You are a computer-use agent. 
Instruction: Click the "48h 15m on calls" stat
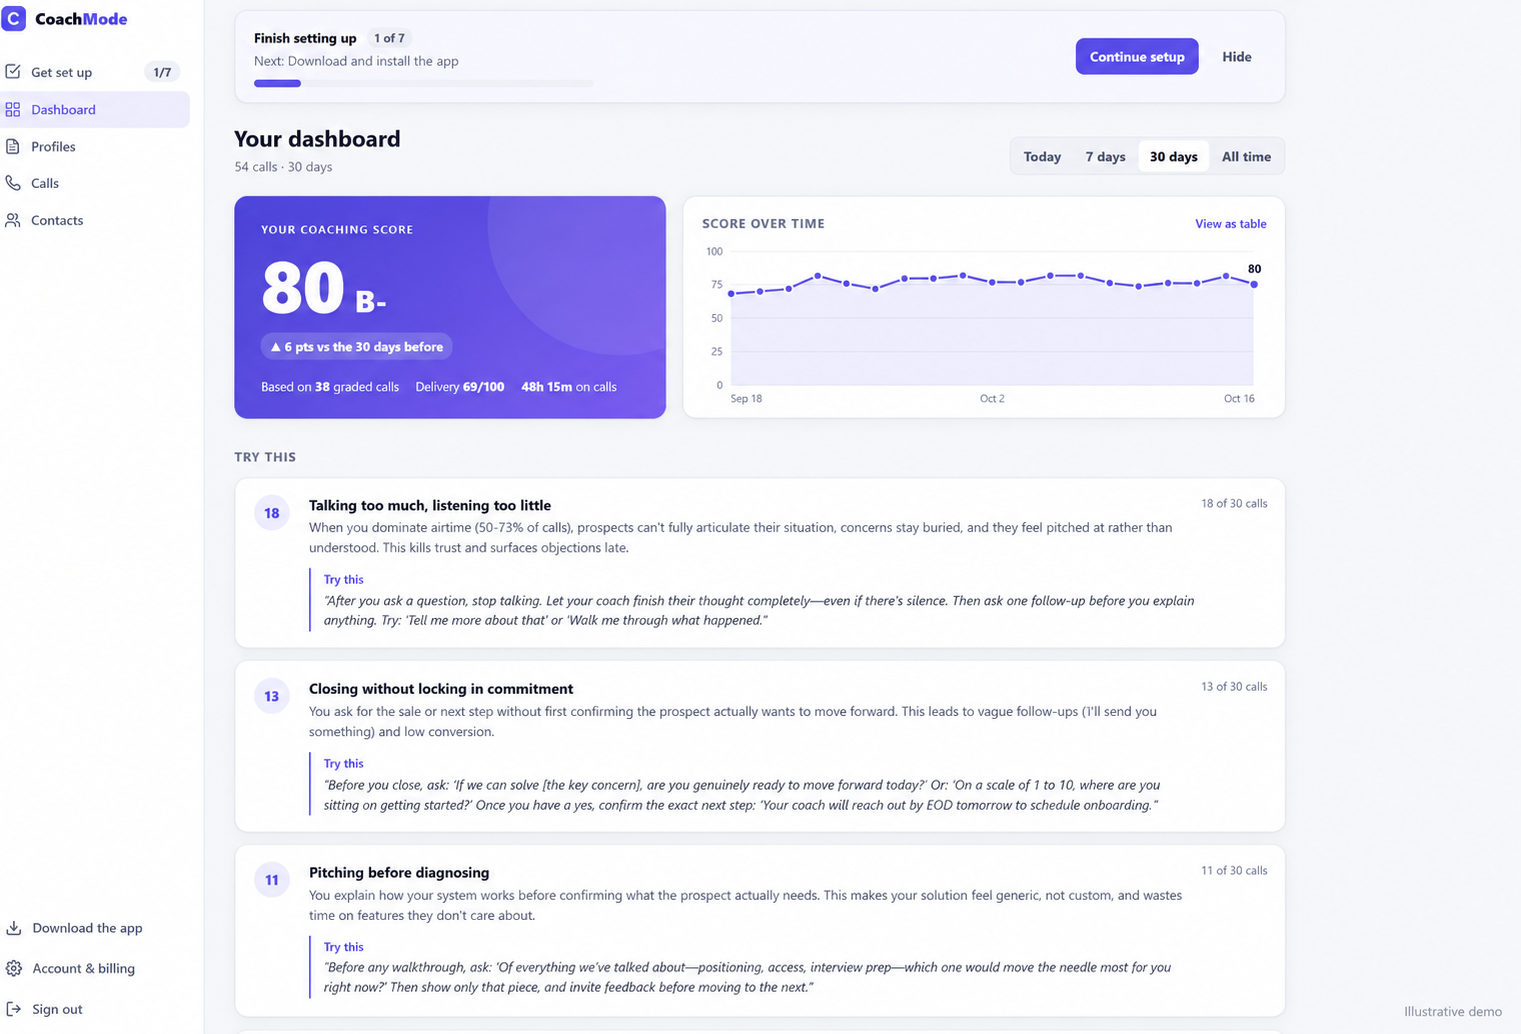[x=569, y=387]
